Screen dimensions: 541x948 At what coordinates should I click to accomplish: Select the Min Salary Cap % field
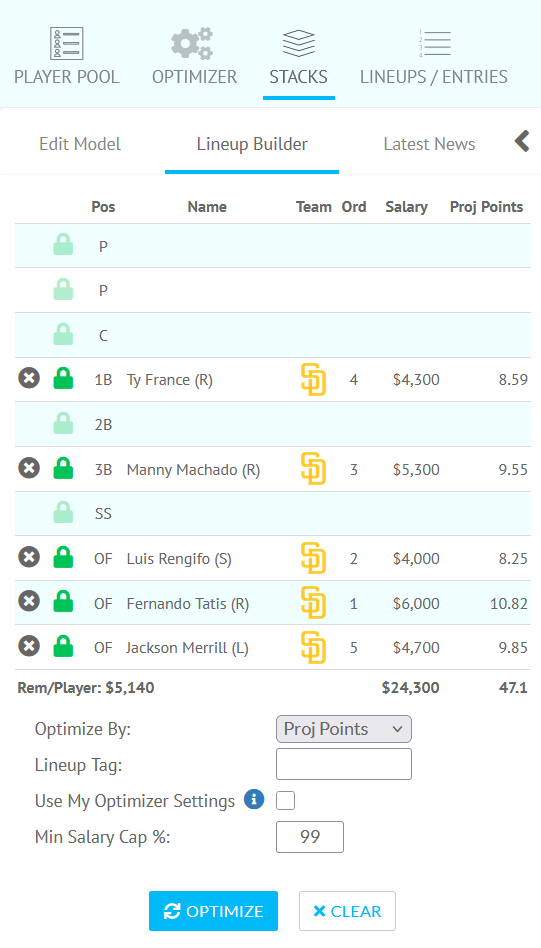coord(309,837)
